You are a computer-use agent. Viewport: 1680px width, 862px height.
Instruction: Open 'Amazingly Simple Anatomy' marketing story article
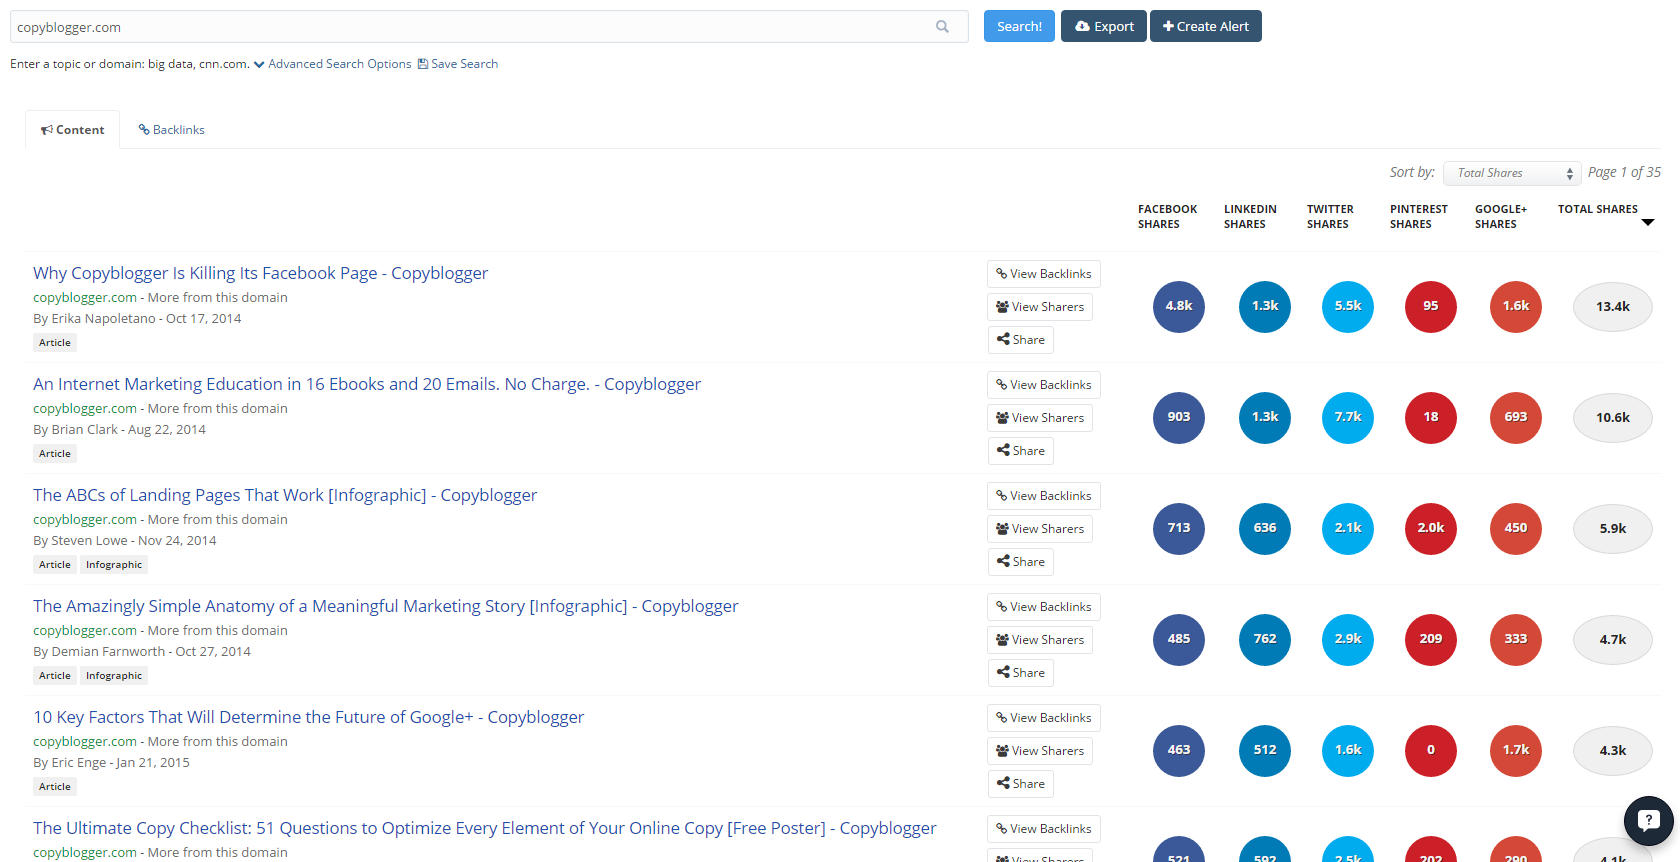tap(386, 606)
